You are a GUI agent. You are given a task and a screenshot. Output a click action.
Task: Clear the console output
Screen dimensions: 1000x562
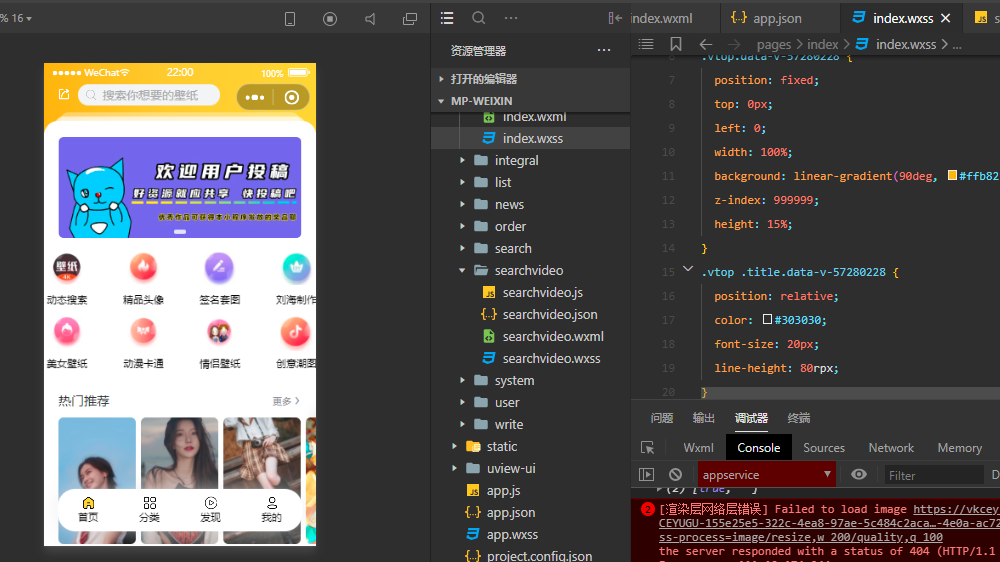pyautogui.click(x=675, y=475)
